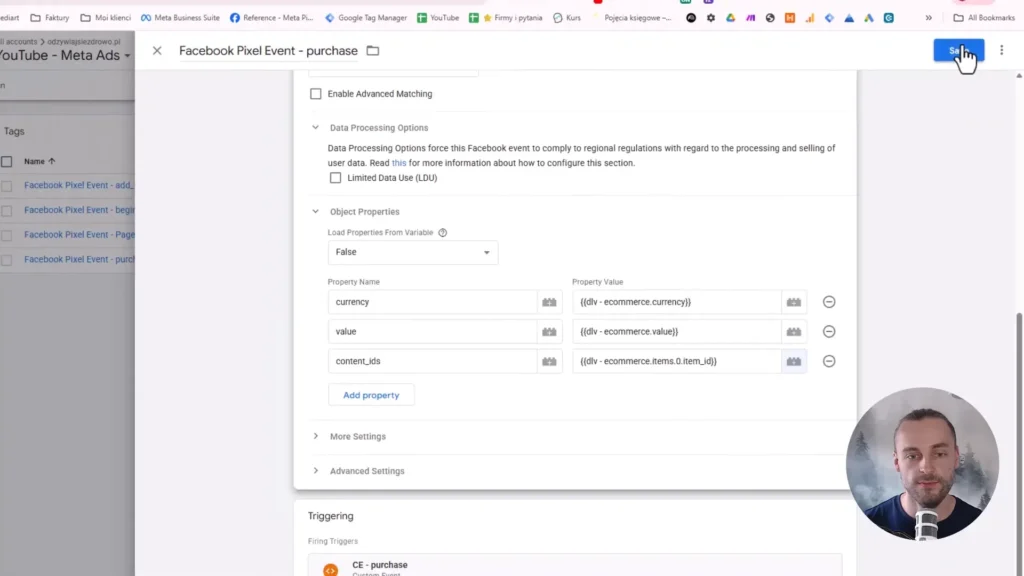The width and height of the screenshot is (1024, 576).
Task: Click the Add property button
Action: (x=371, y=395)
